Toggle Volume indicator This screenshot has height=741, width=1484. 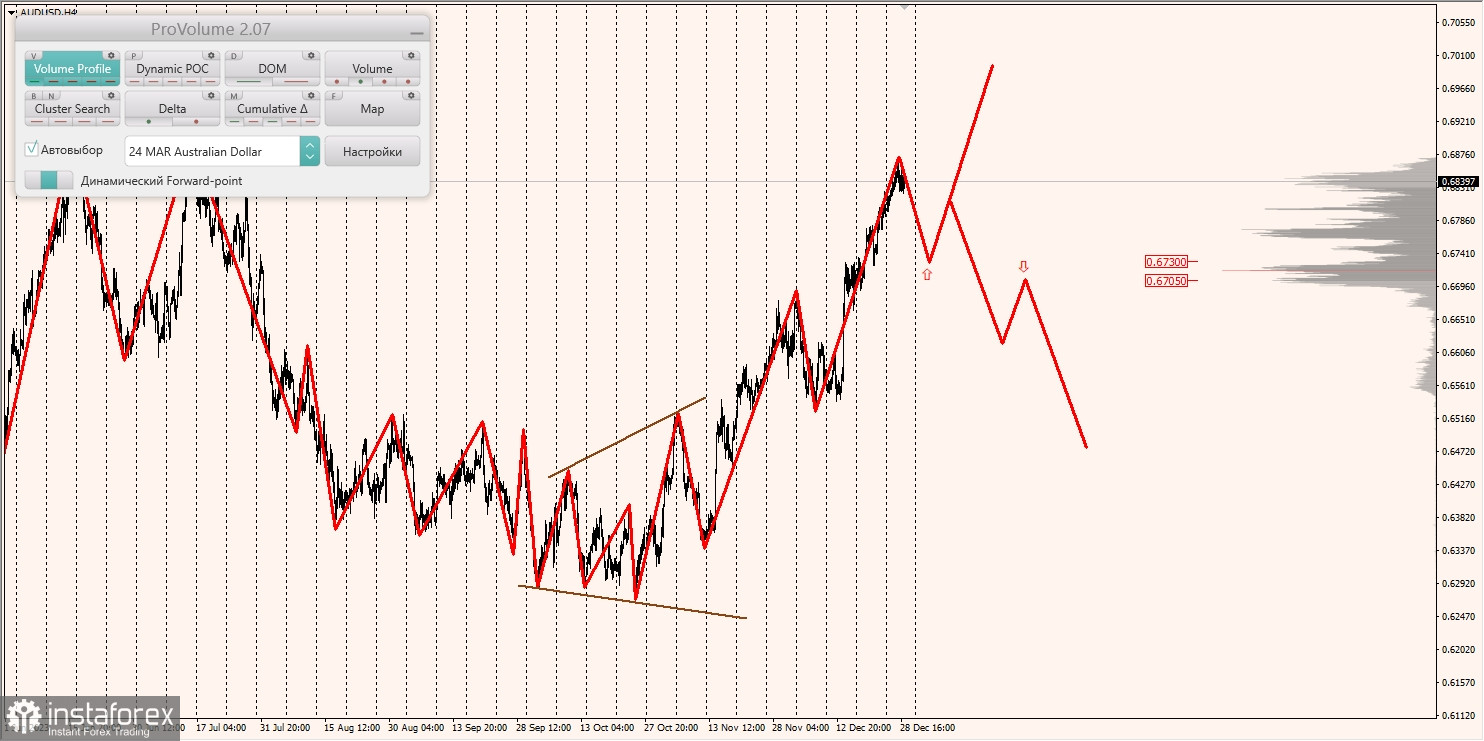tap(372, 69)
